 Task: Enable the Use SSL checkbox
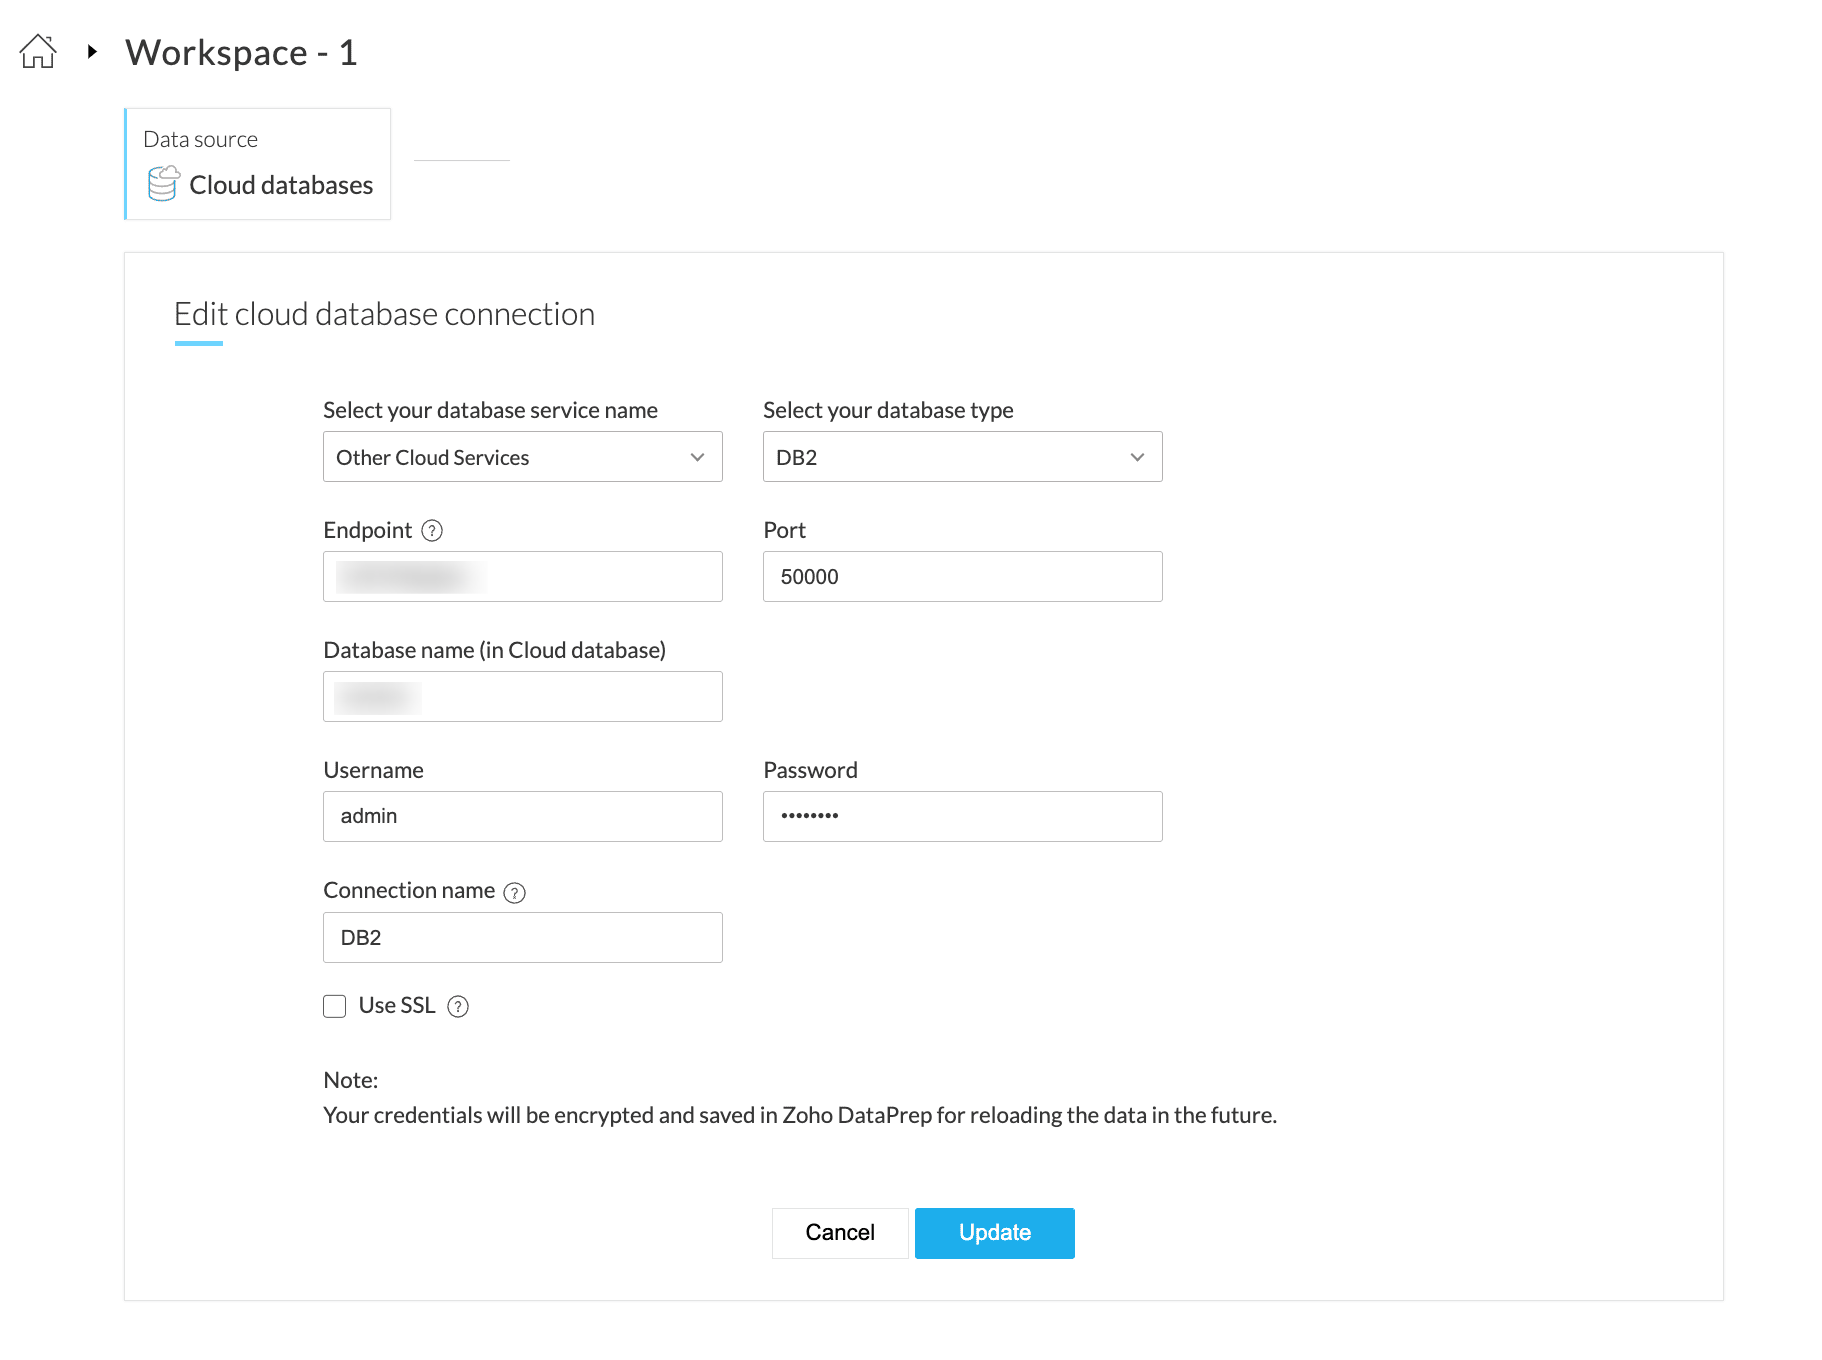tap(335, 1006)
